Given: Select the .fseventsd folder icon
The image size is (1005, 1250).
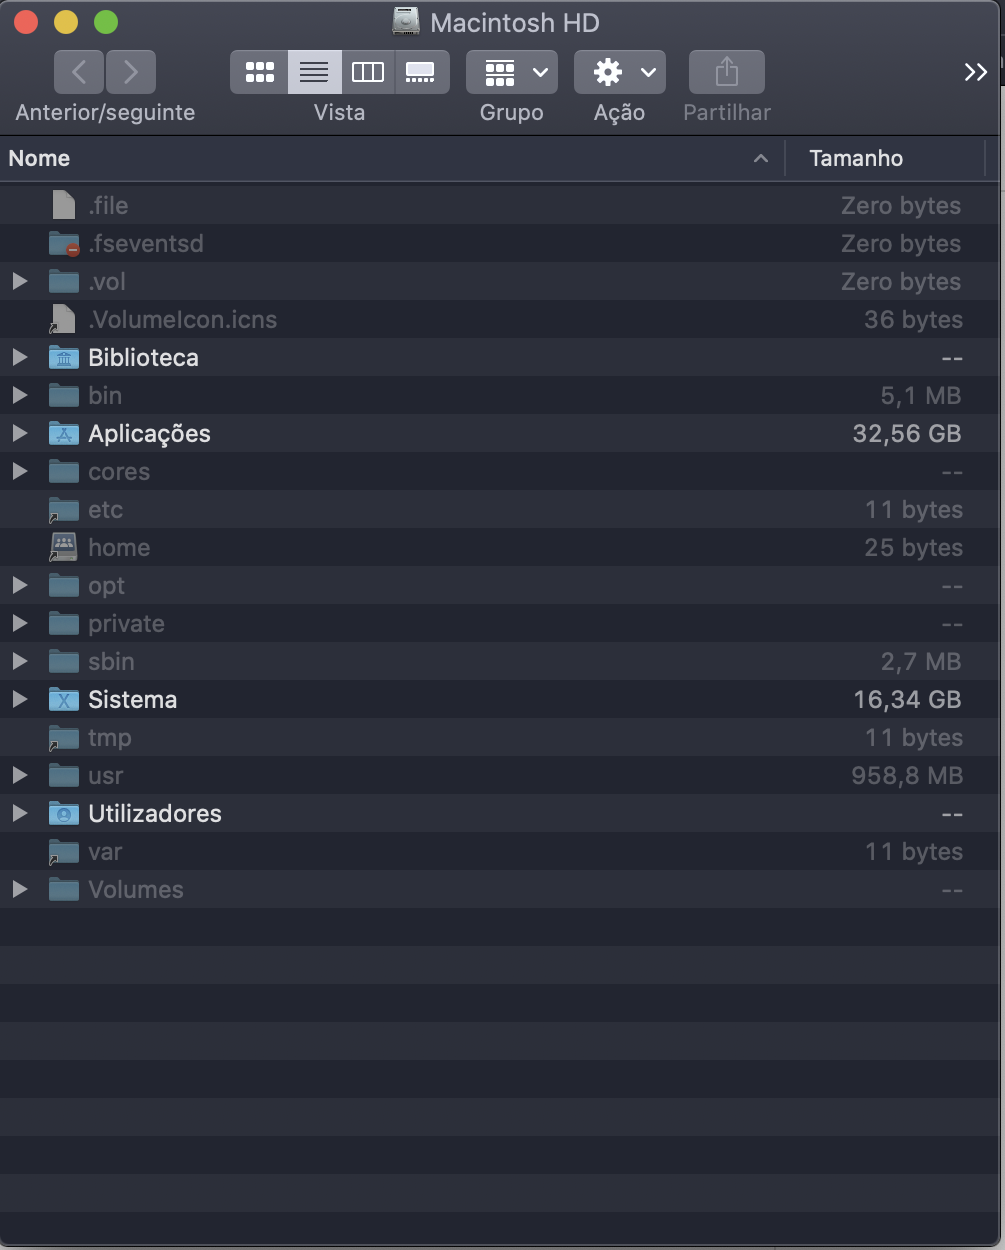Looking at the screenshot, I should (64, 243).
